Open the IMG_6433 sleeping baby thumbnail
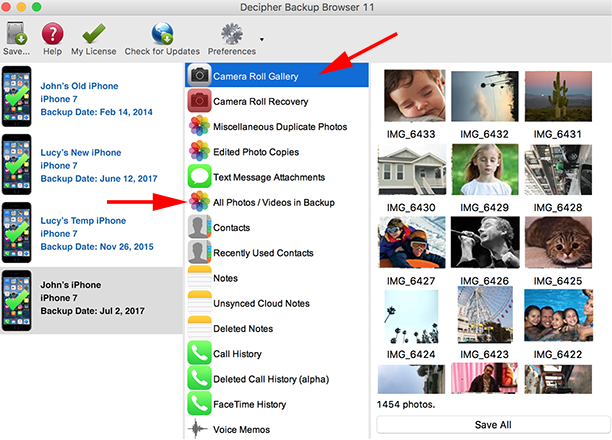 coord(415,96)
